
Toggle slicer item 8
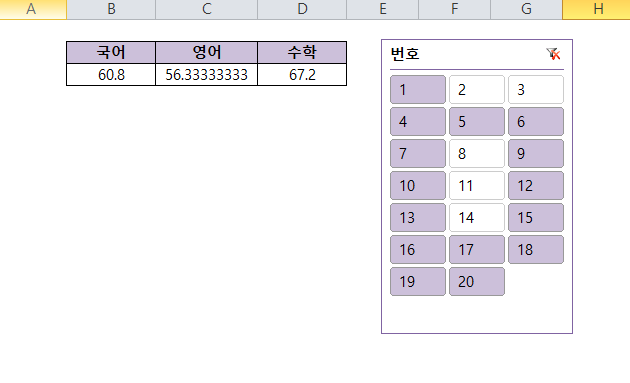click(x=477, y=154)
